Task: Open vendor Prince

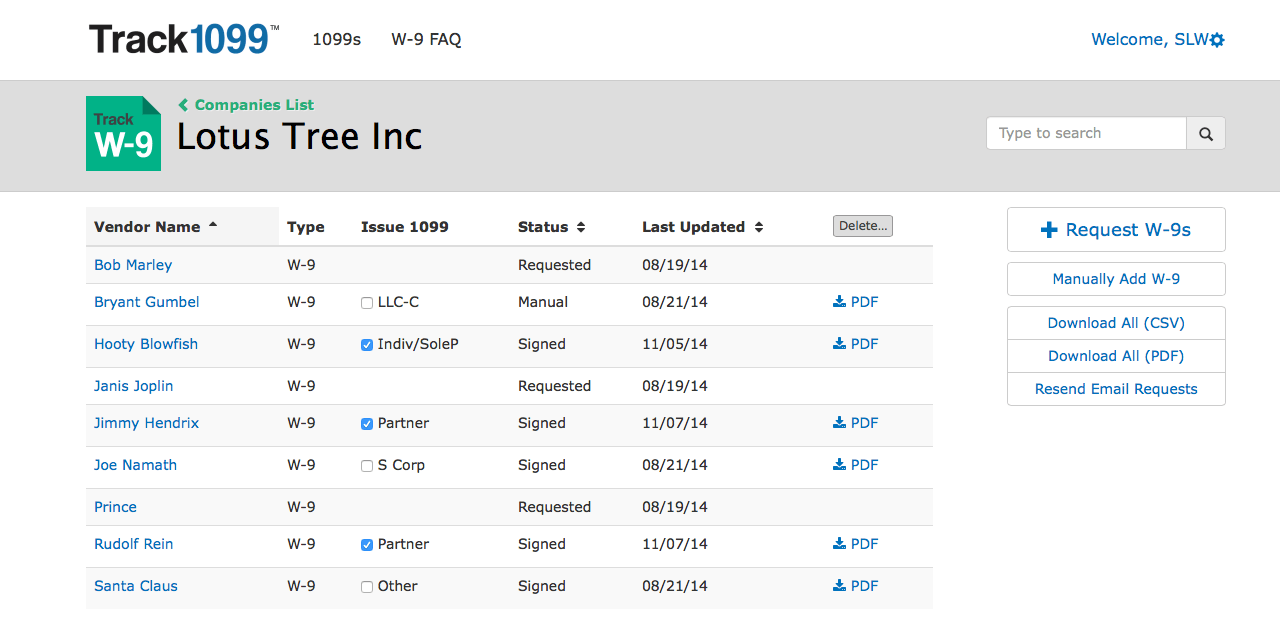Action: [x=116, y=507]
